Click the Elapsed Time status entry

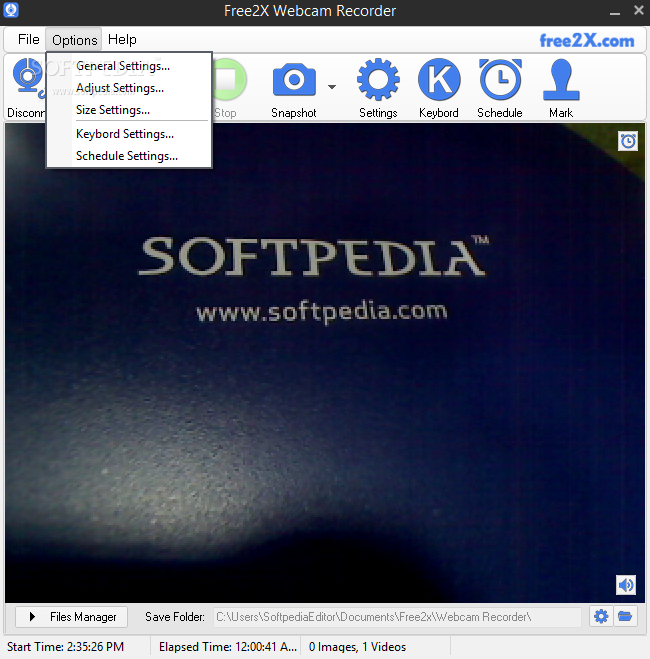(x=228, y=646)
